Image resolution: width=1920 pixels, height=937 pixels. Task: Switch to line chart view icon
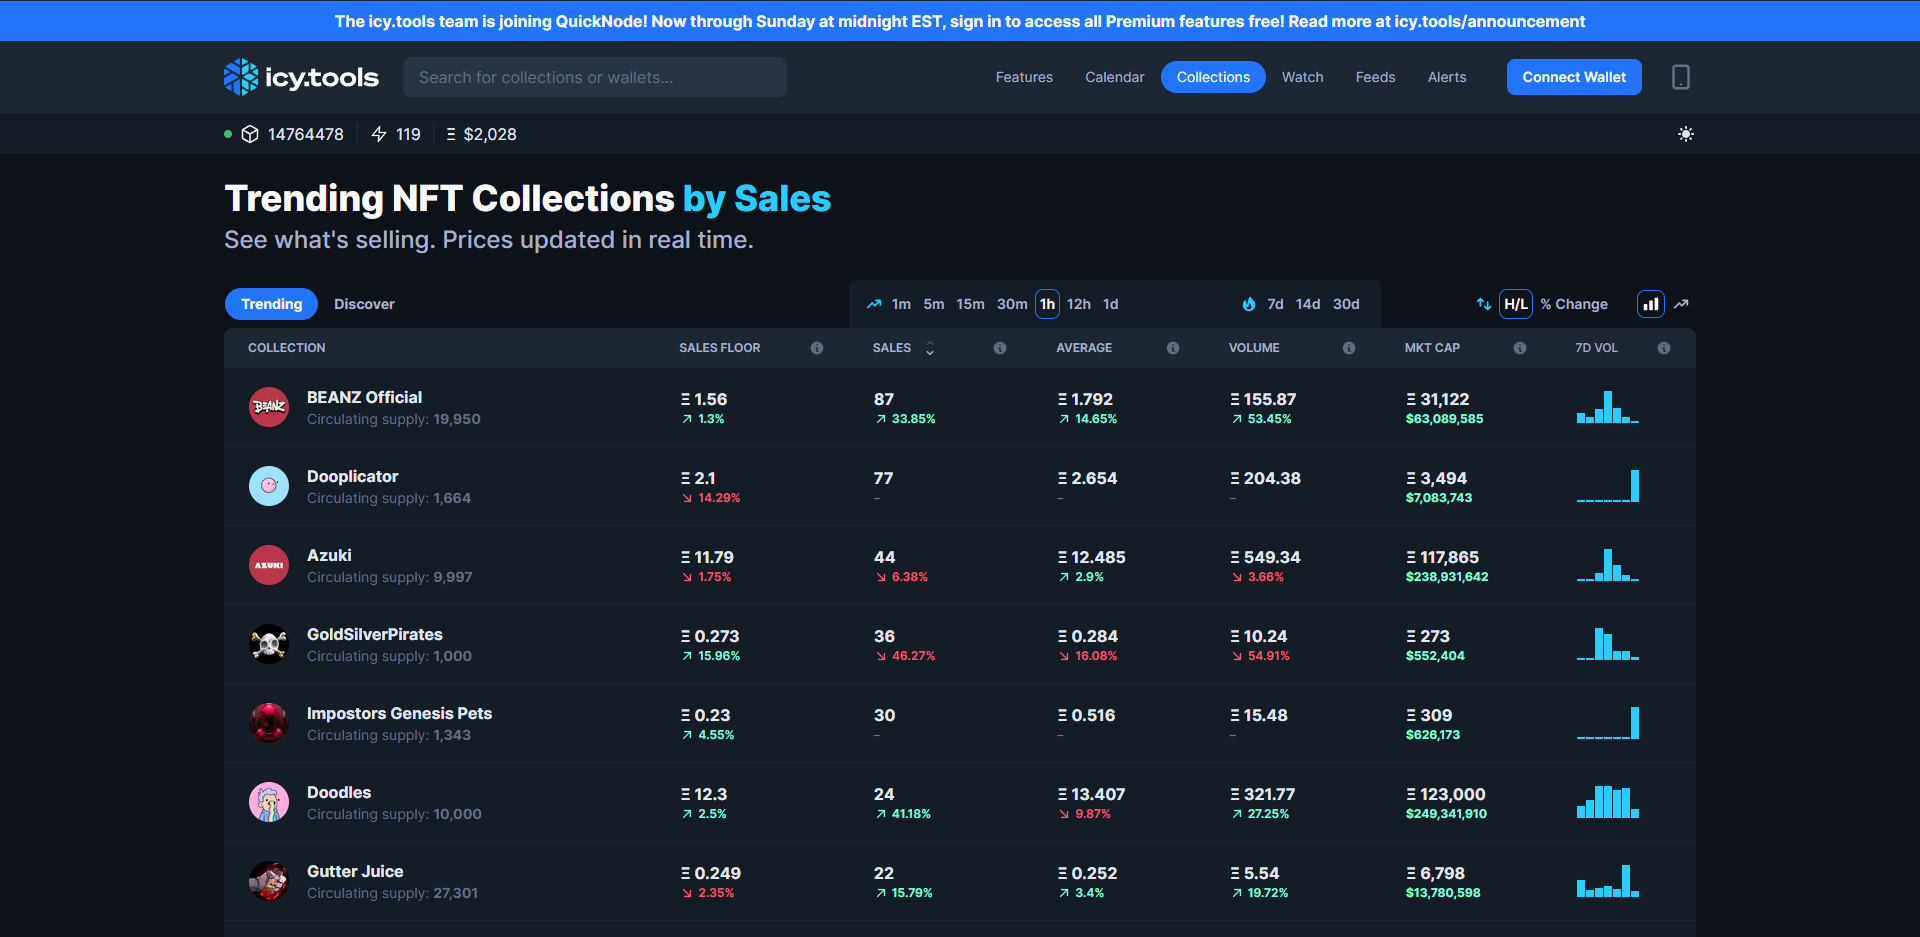[1682, 304]
